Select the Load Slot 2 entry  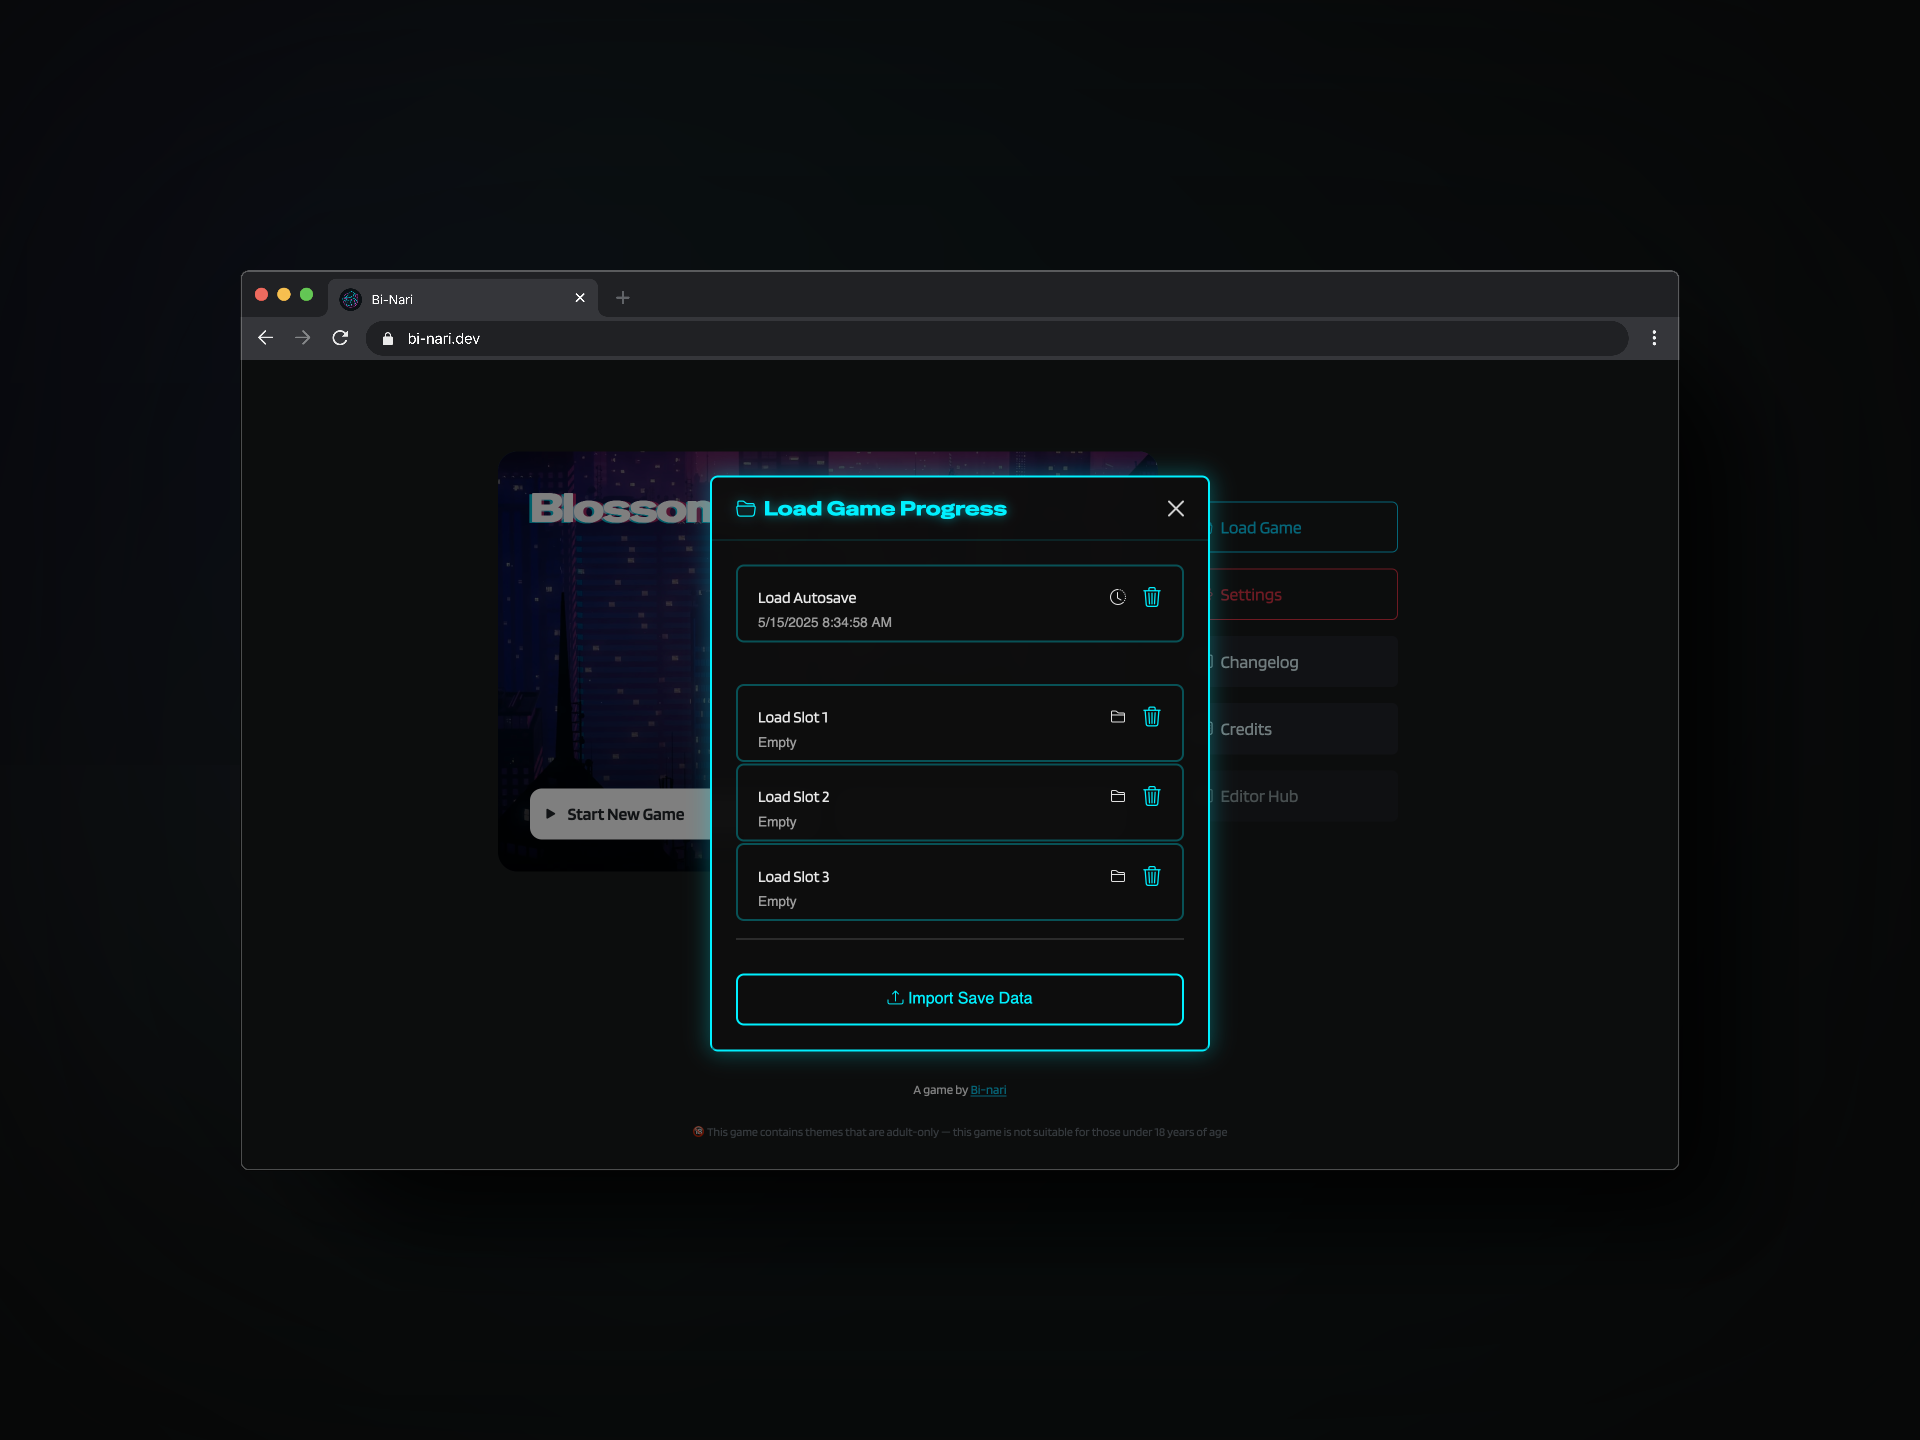(900, 806)
